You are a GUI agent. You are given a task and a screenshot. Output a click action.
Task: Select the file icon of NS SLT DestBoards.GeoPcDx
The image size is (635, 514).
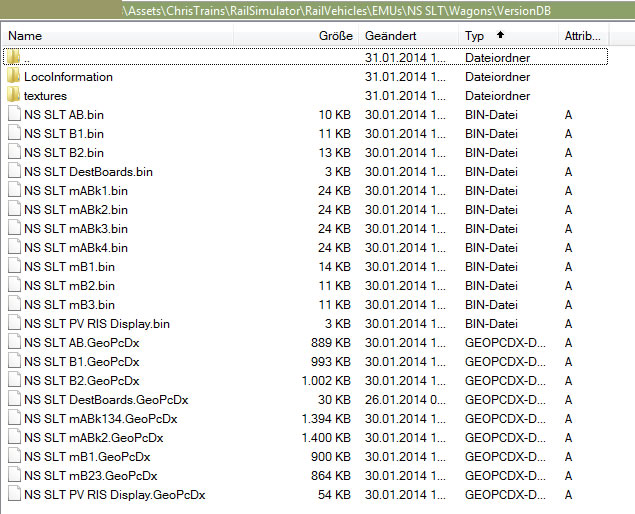coord(14,399)
